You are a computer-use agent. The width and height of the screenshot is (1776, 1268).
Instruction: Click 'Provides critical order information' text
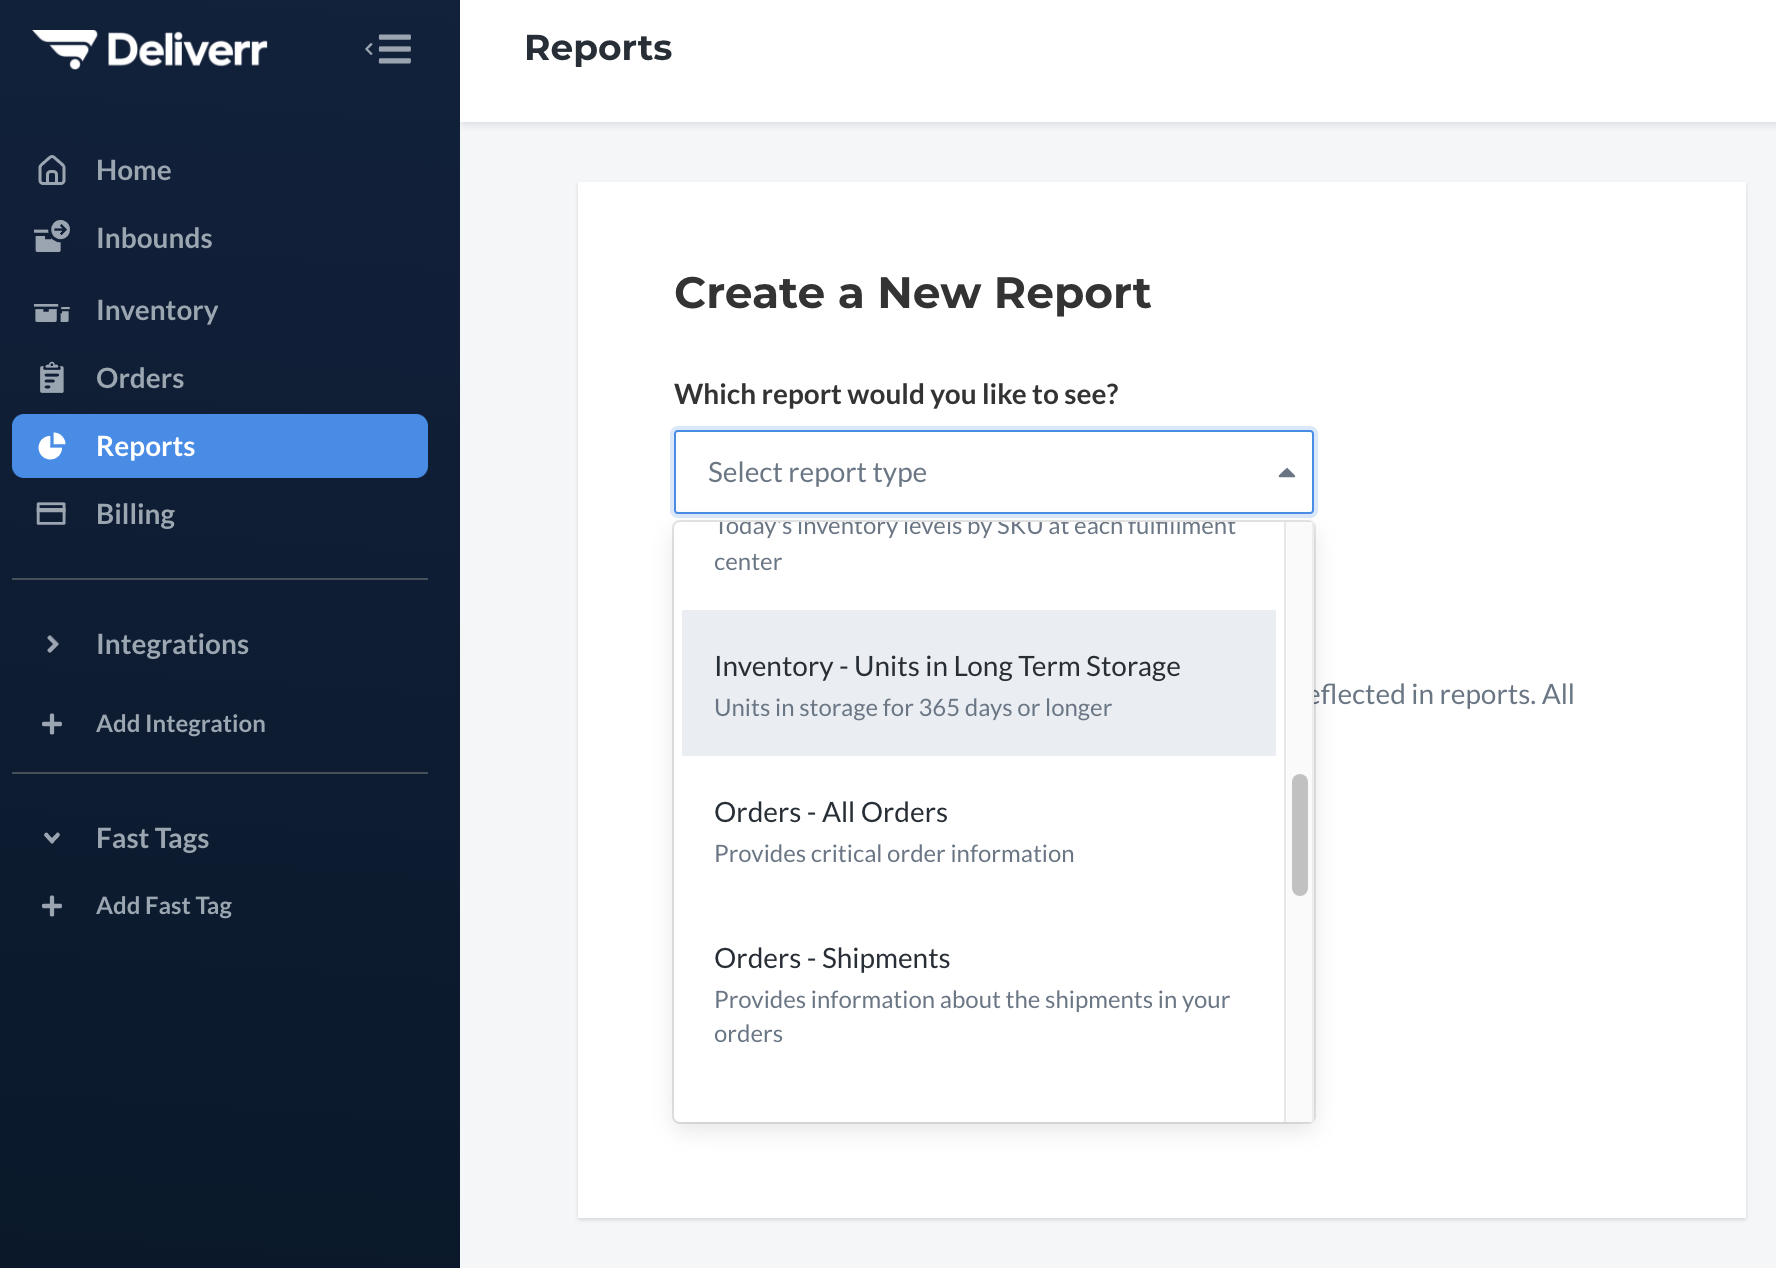(894, 854)
